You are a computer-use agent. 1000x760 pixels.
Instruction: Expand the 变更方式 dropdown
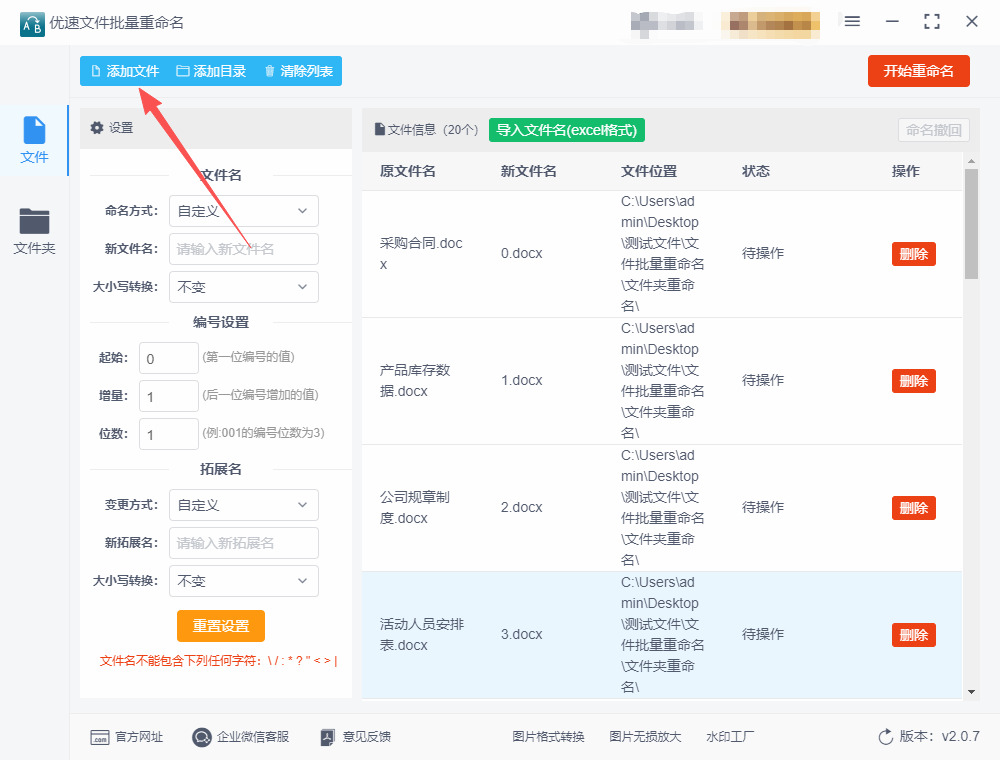pyautogui.click(x=243, y=505)
